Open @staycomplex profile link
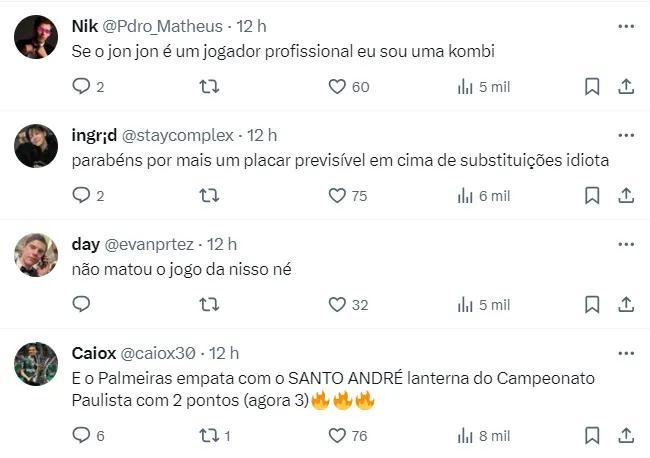Image resolution: width=650 pixels, height=458 pixels. pos(177,135)
